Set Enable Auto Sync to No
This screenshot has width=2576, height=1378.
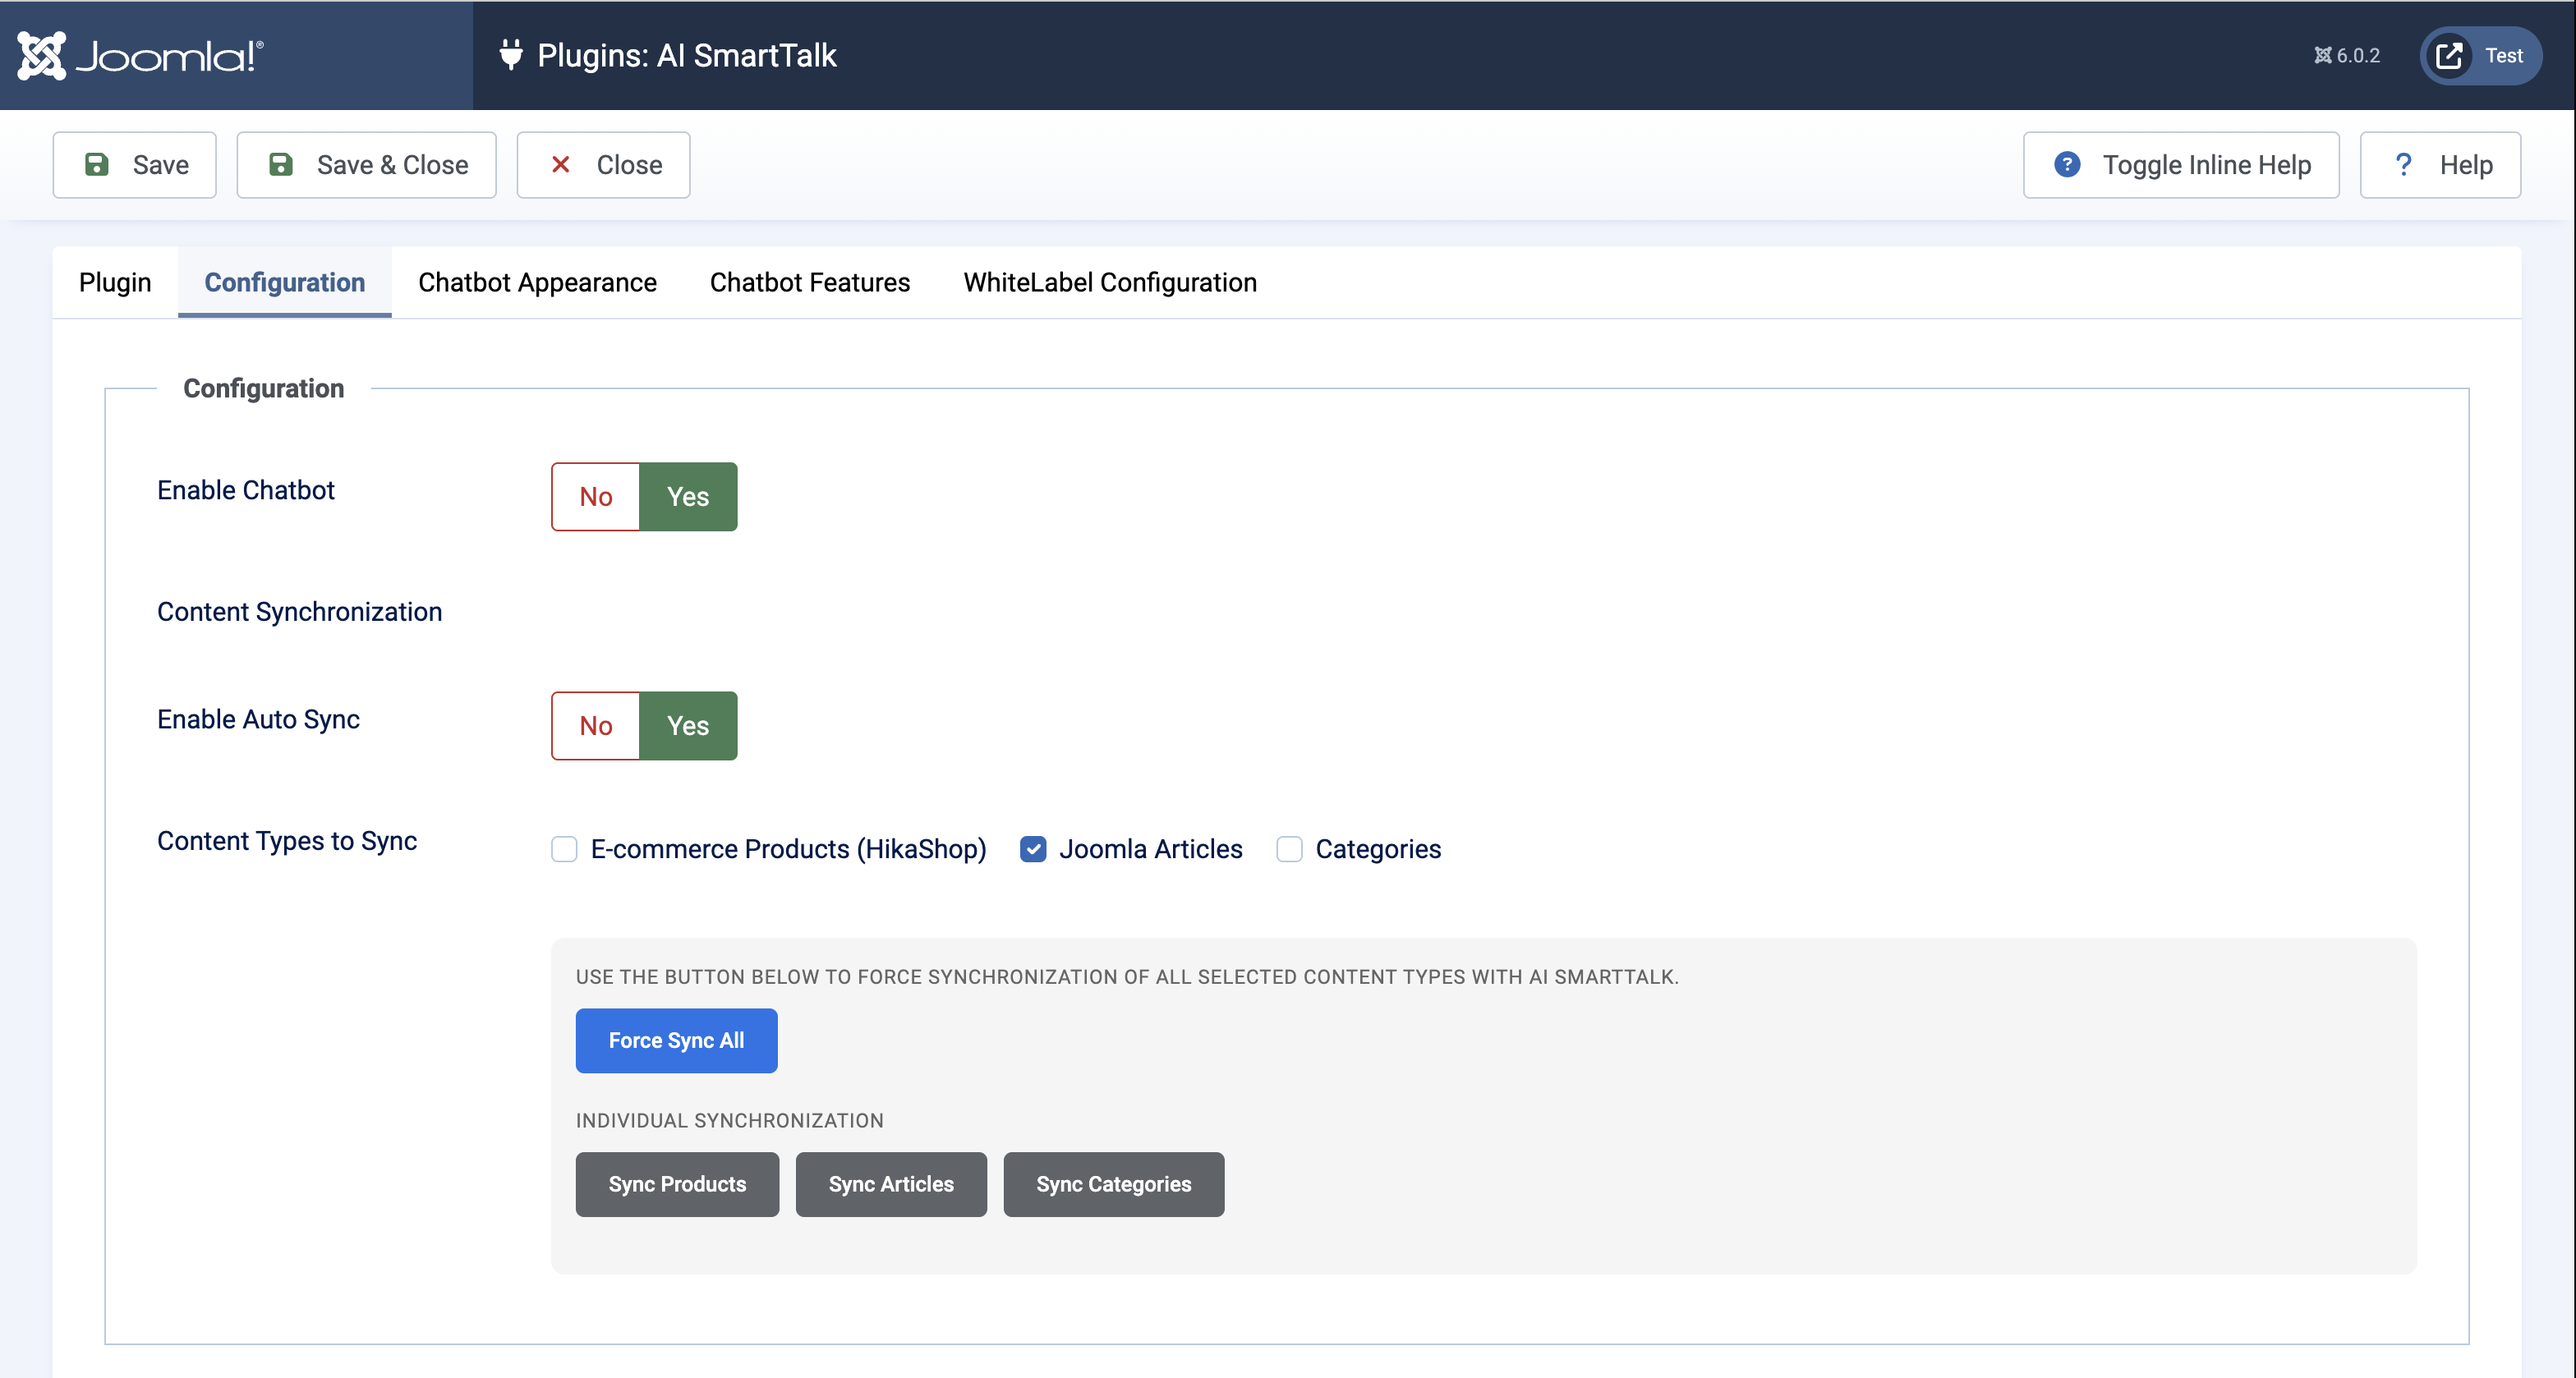pyautogui.click(x=595, y=726)
